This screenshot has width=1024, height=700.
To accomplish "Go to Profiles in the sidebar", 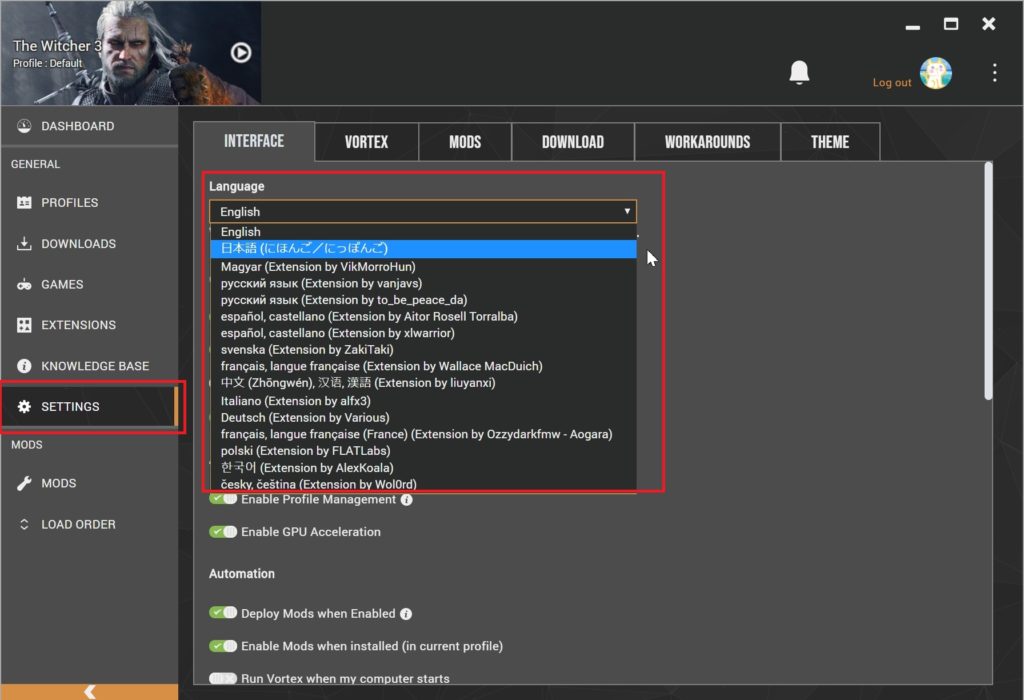I will click(69, 202).
